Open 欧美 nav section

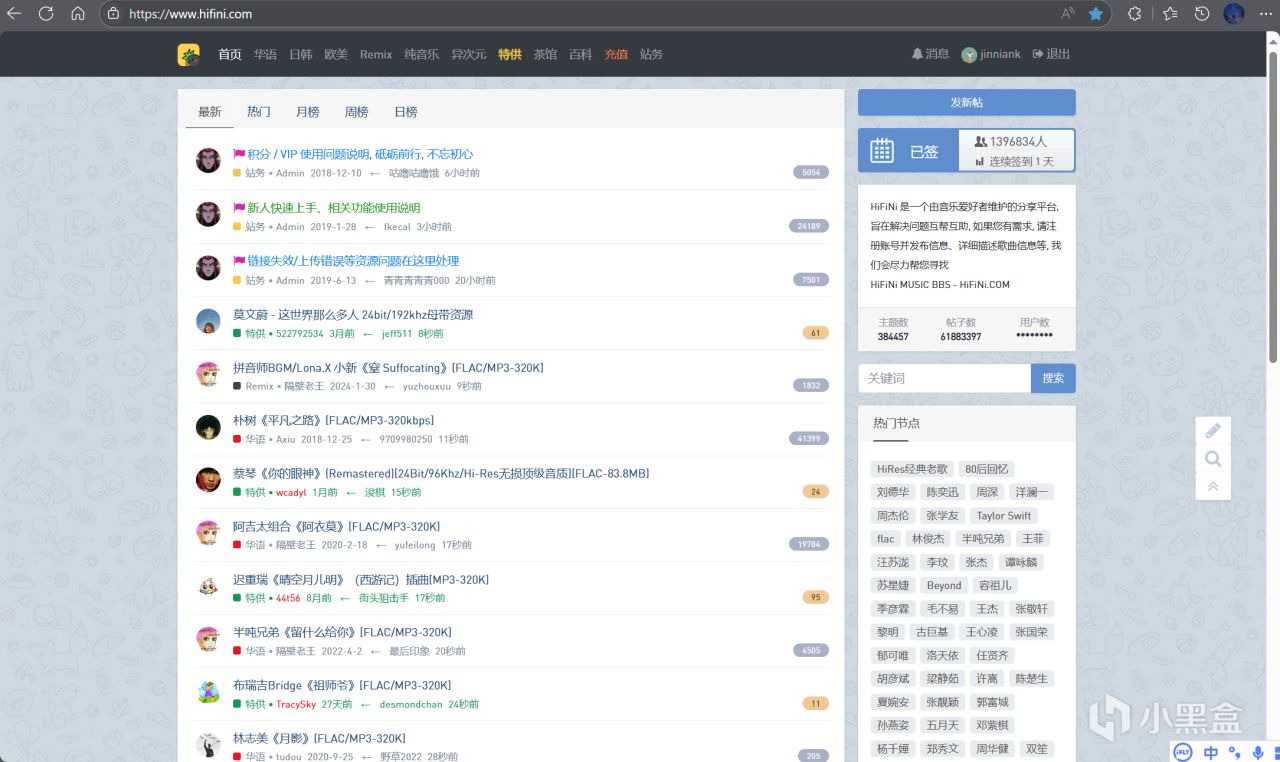coord(336,54)
